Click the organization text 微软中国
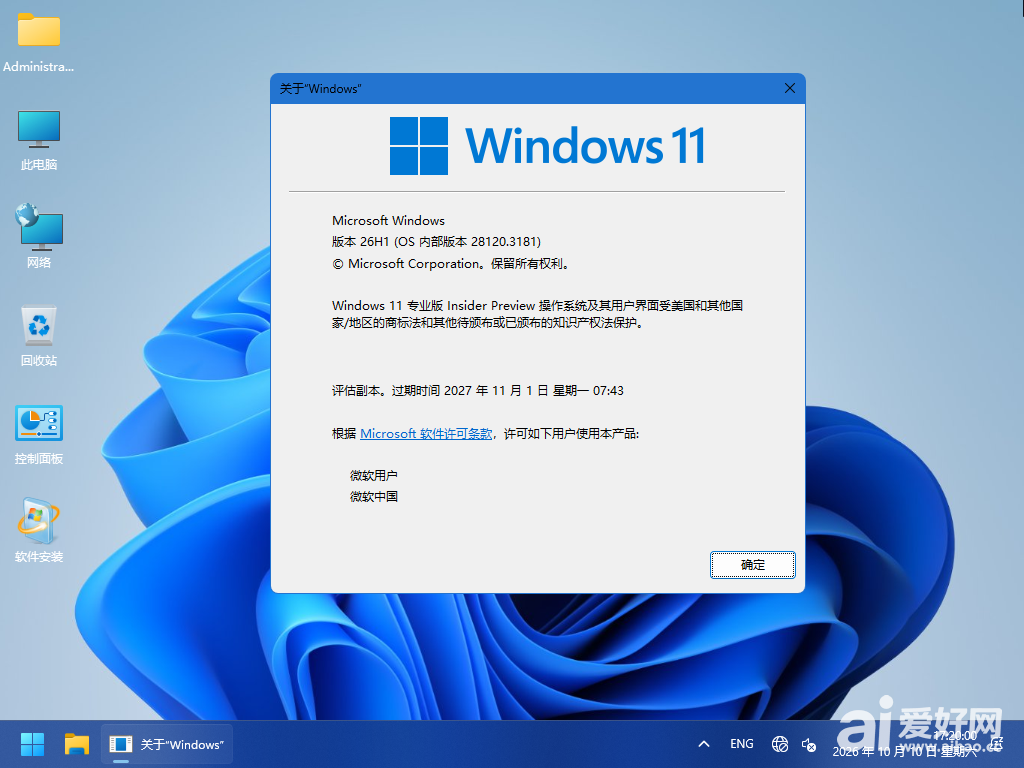Screen dimensions: 1024x768 pos(374,496)
